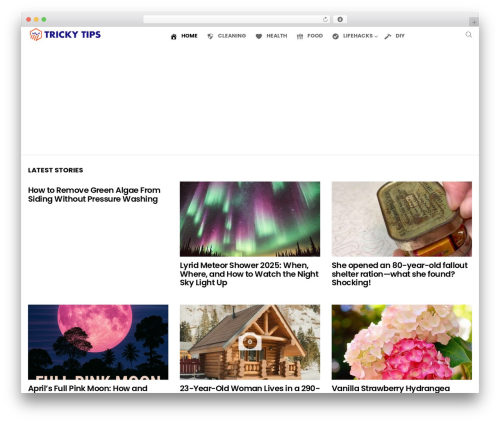Open April's Full Pink Moon article
Screen dimensions: 500x423
(x=88, y=388)
